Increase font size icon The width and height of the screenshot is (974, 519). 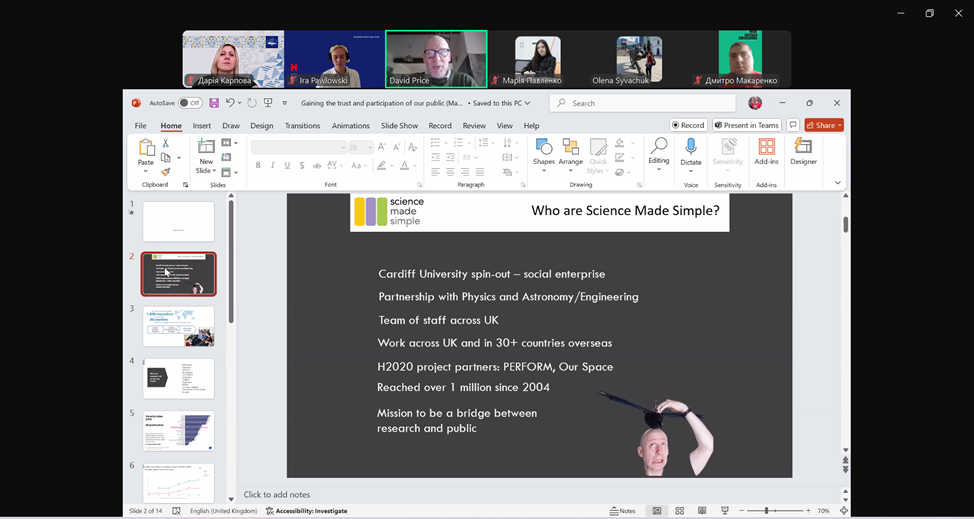[x=382, y=147]
